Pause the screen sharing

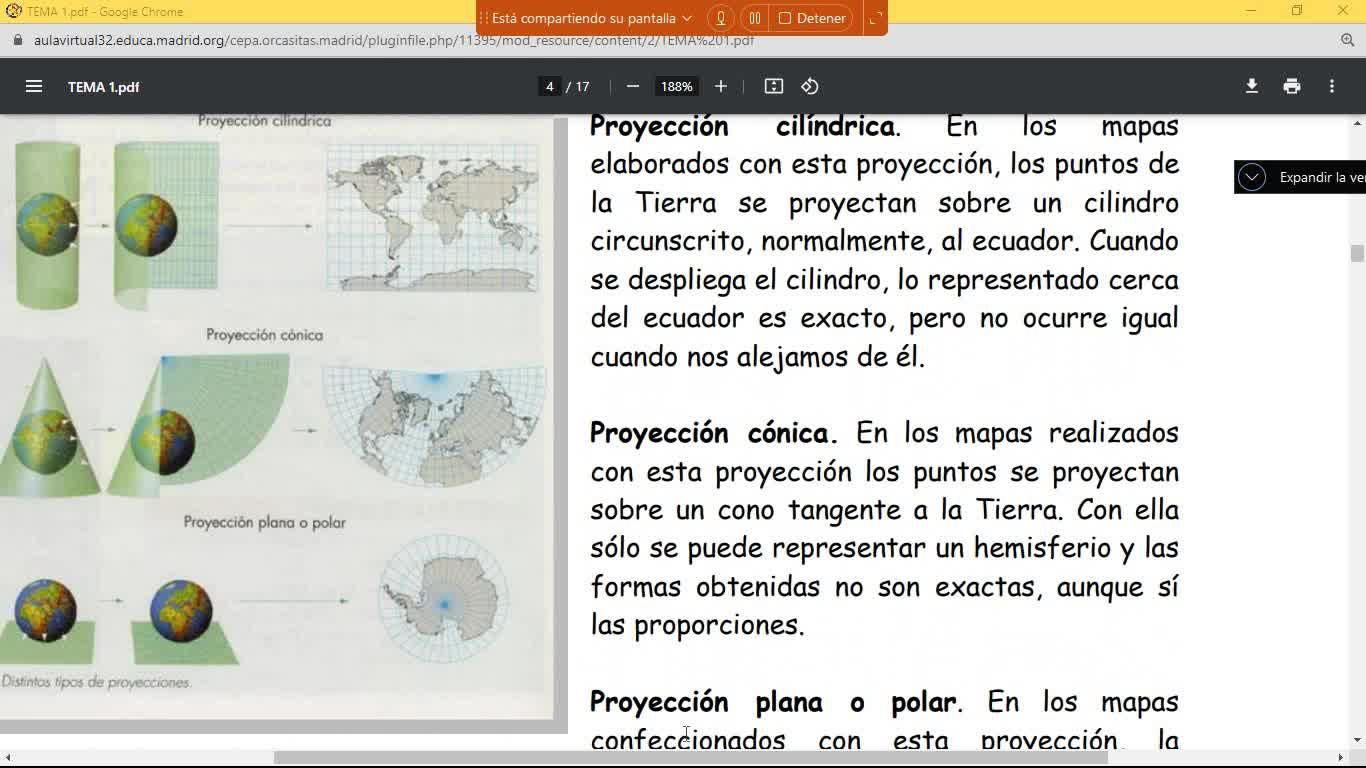pos(755,18)
